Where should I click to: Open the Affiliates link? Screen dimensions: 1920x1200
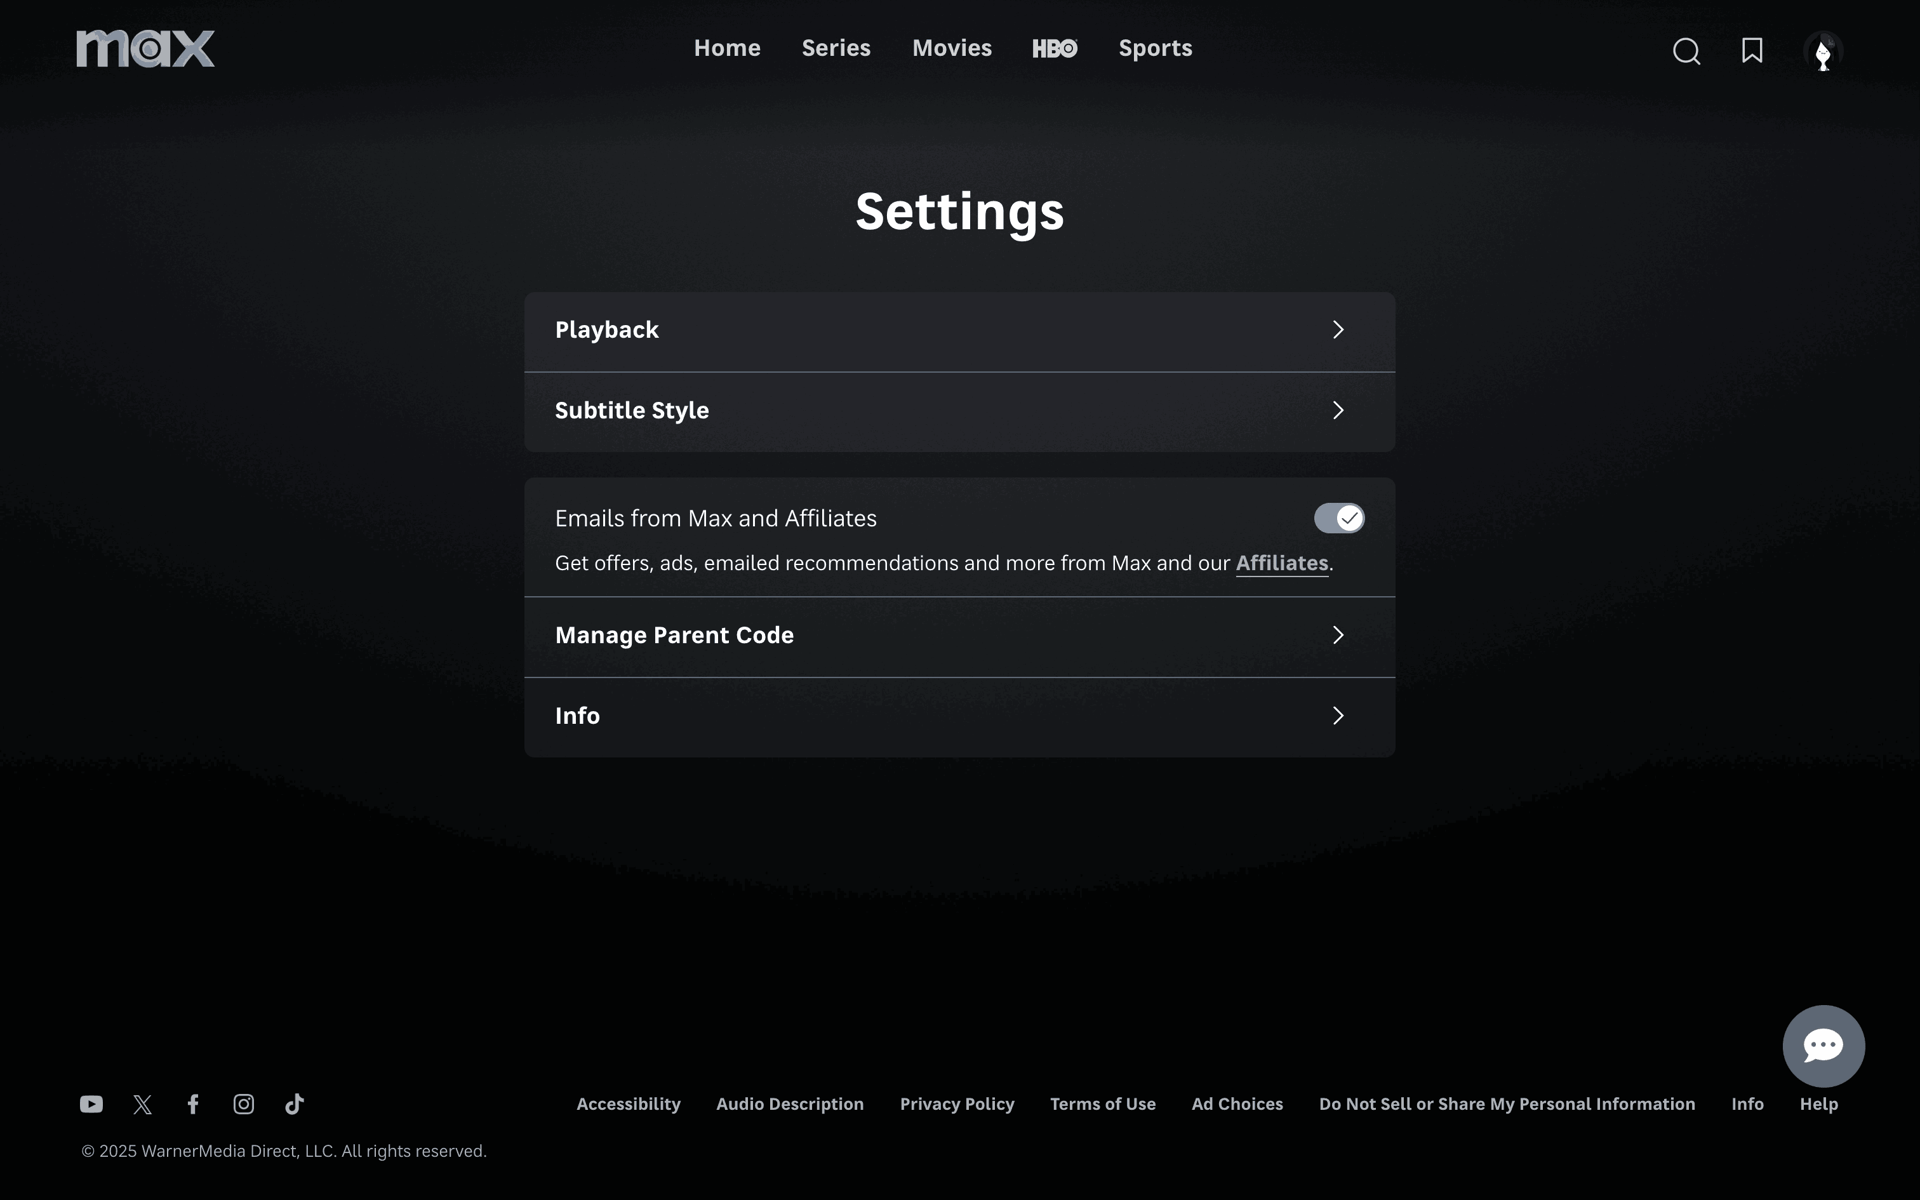coord(1282,563)
